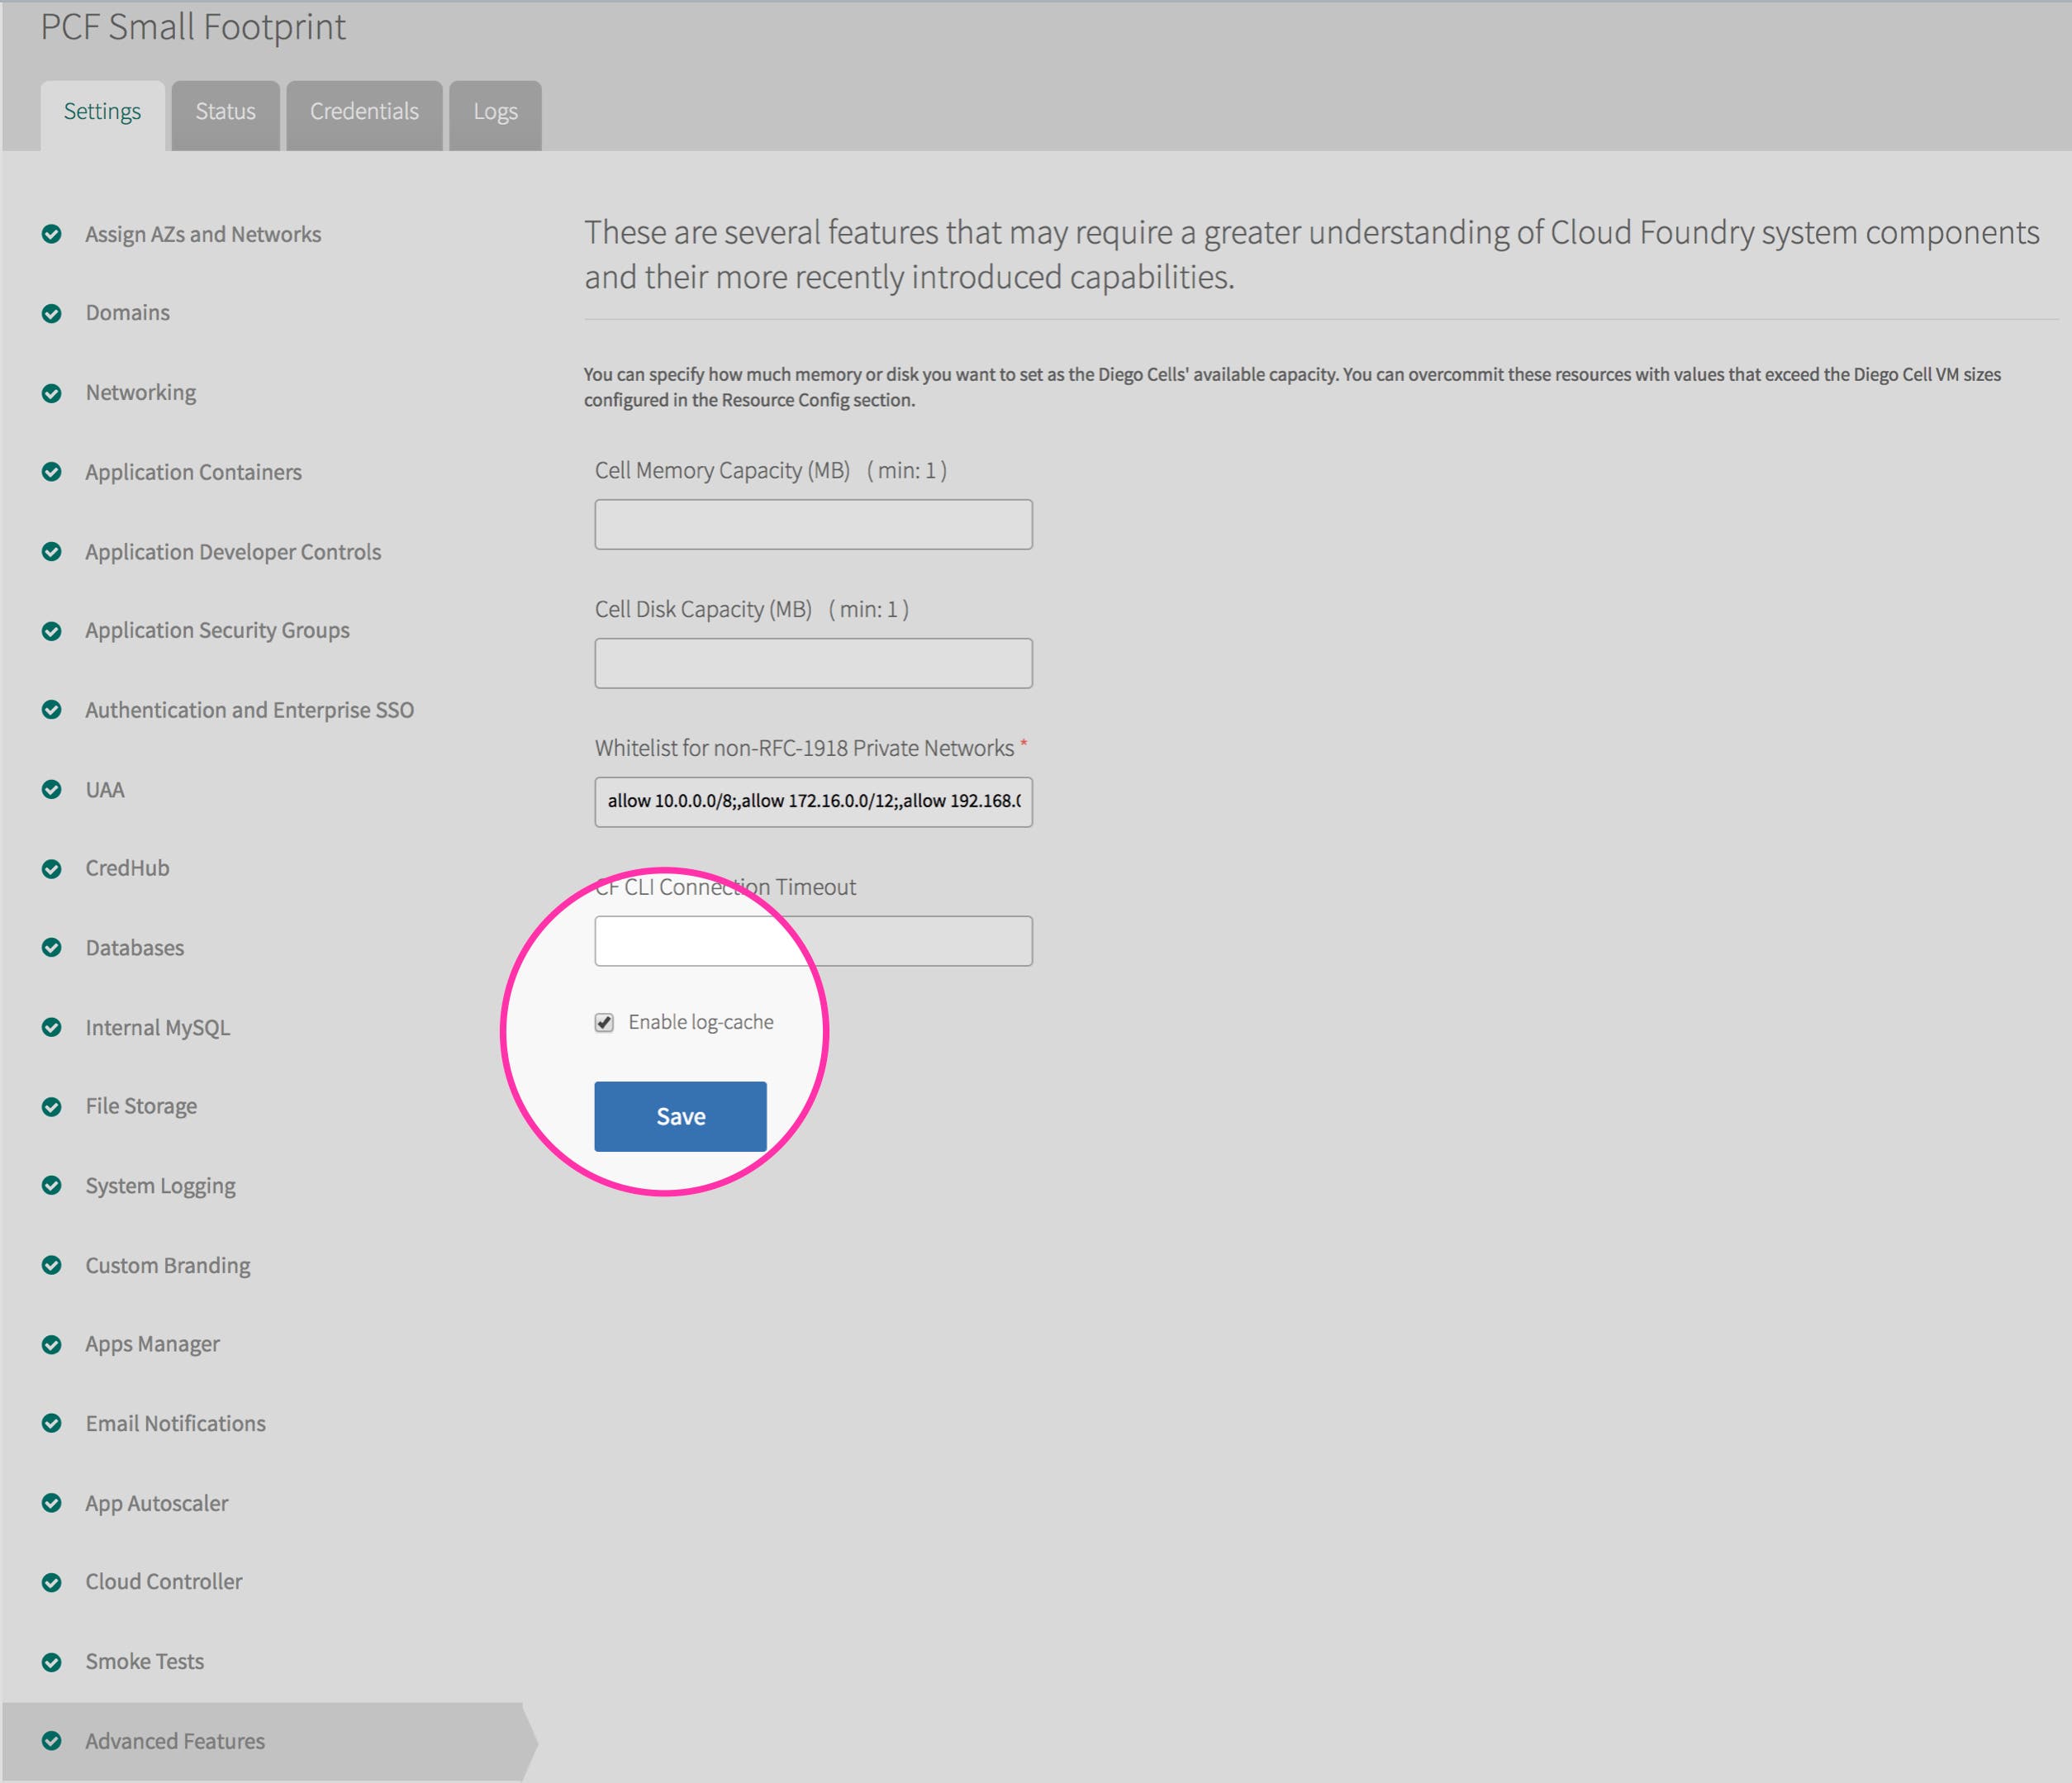This screenshot has height=1783, width=2072.
Task: Click the Whitelist for non-RFC-1918 Private Networks field
Action: tap(812, 801)
